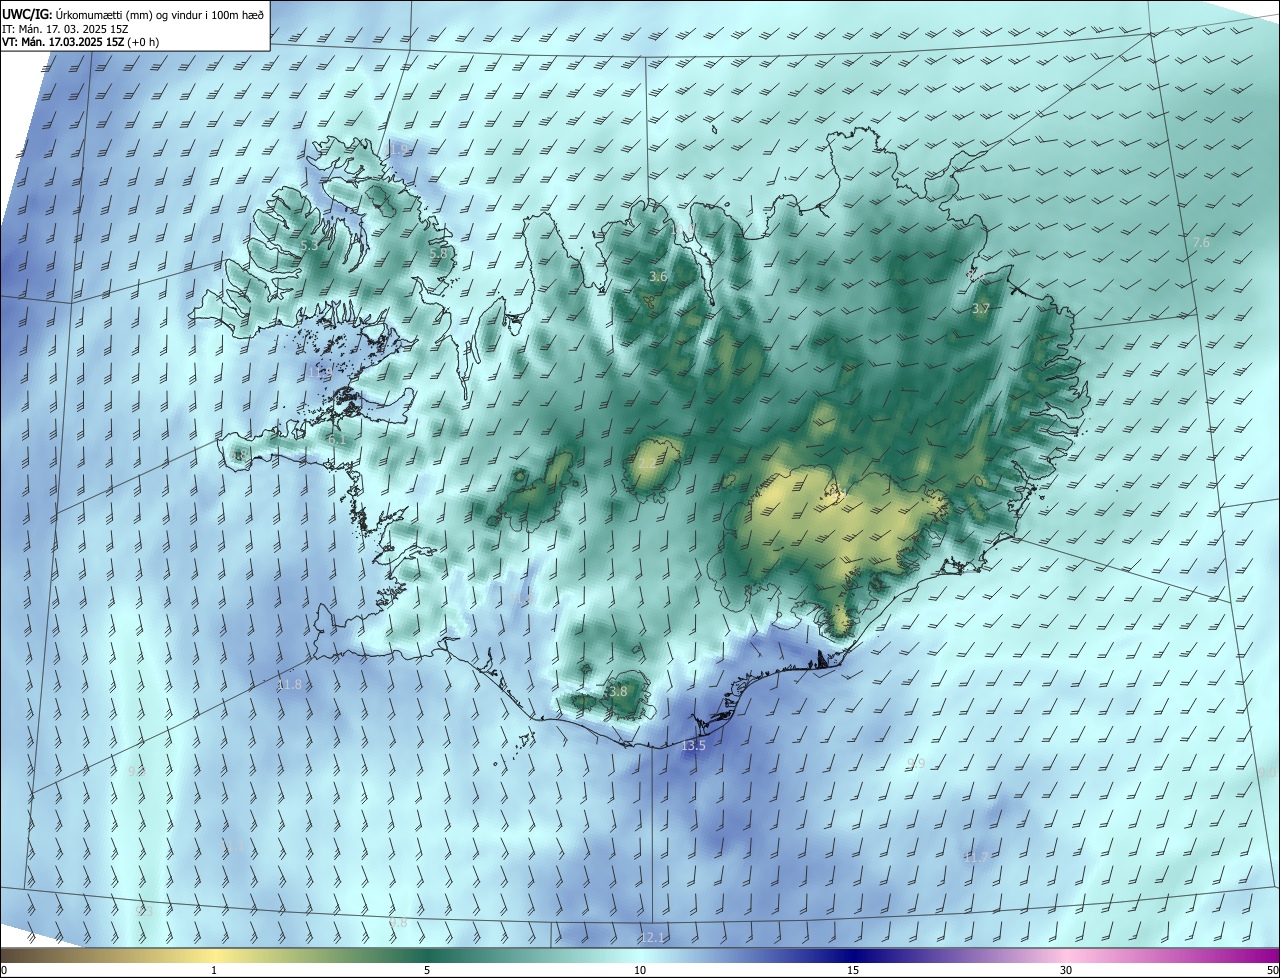This screenshot has width=1280, height=978.
Task: Click the 12.1 value label on the map
Action: click(652, 937)
